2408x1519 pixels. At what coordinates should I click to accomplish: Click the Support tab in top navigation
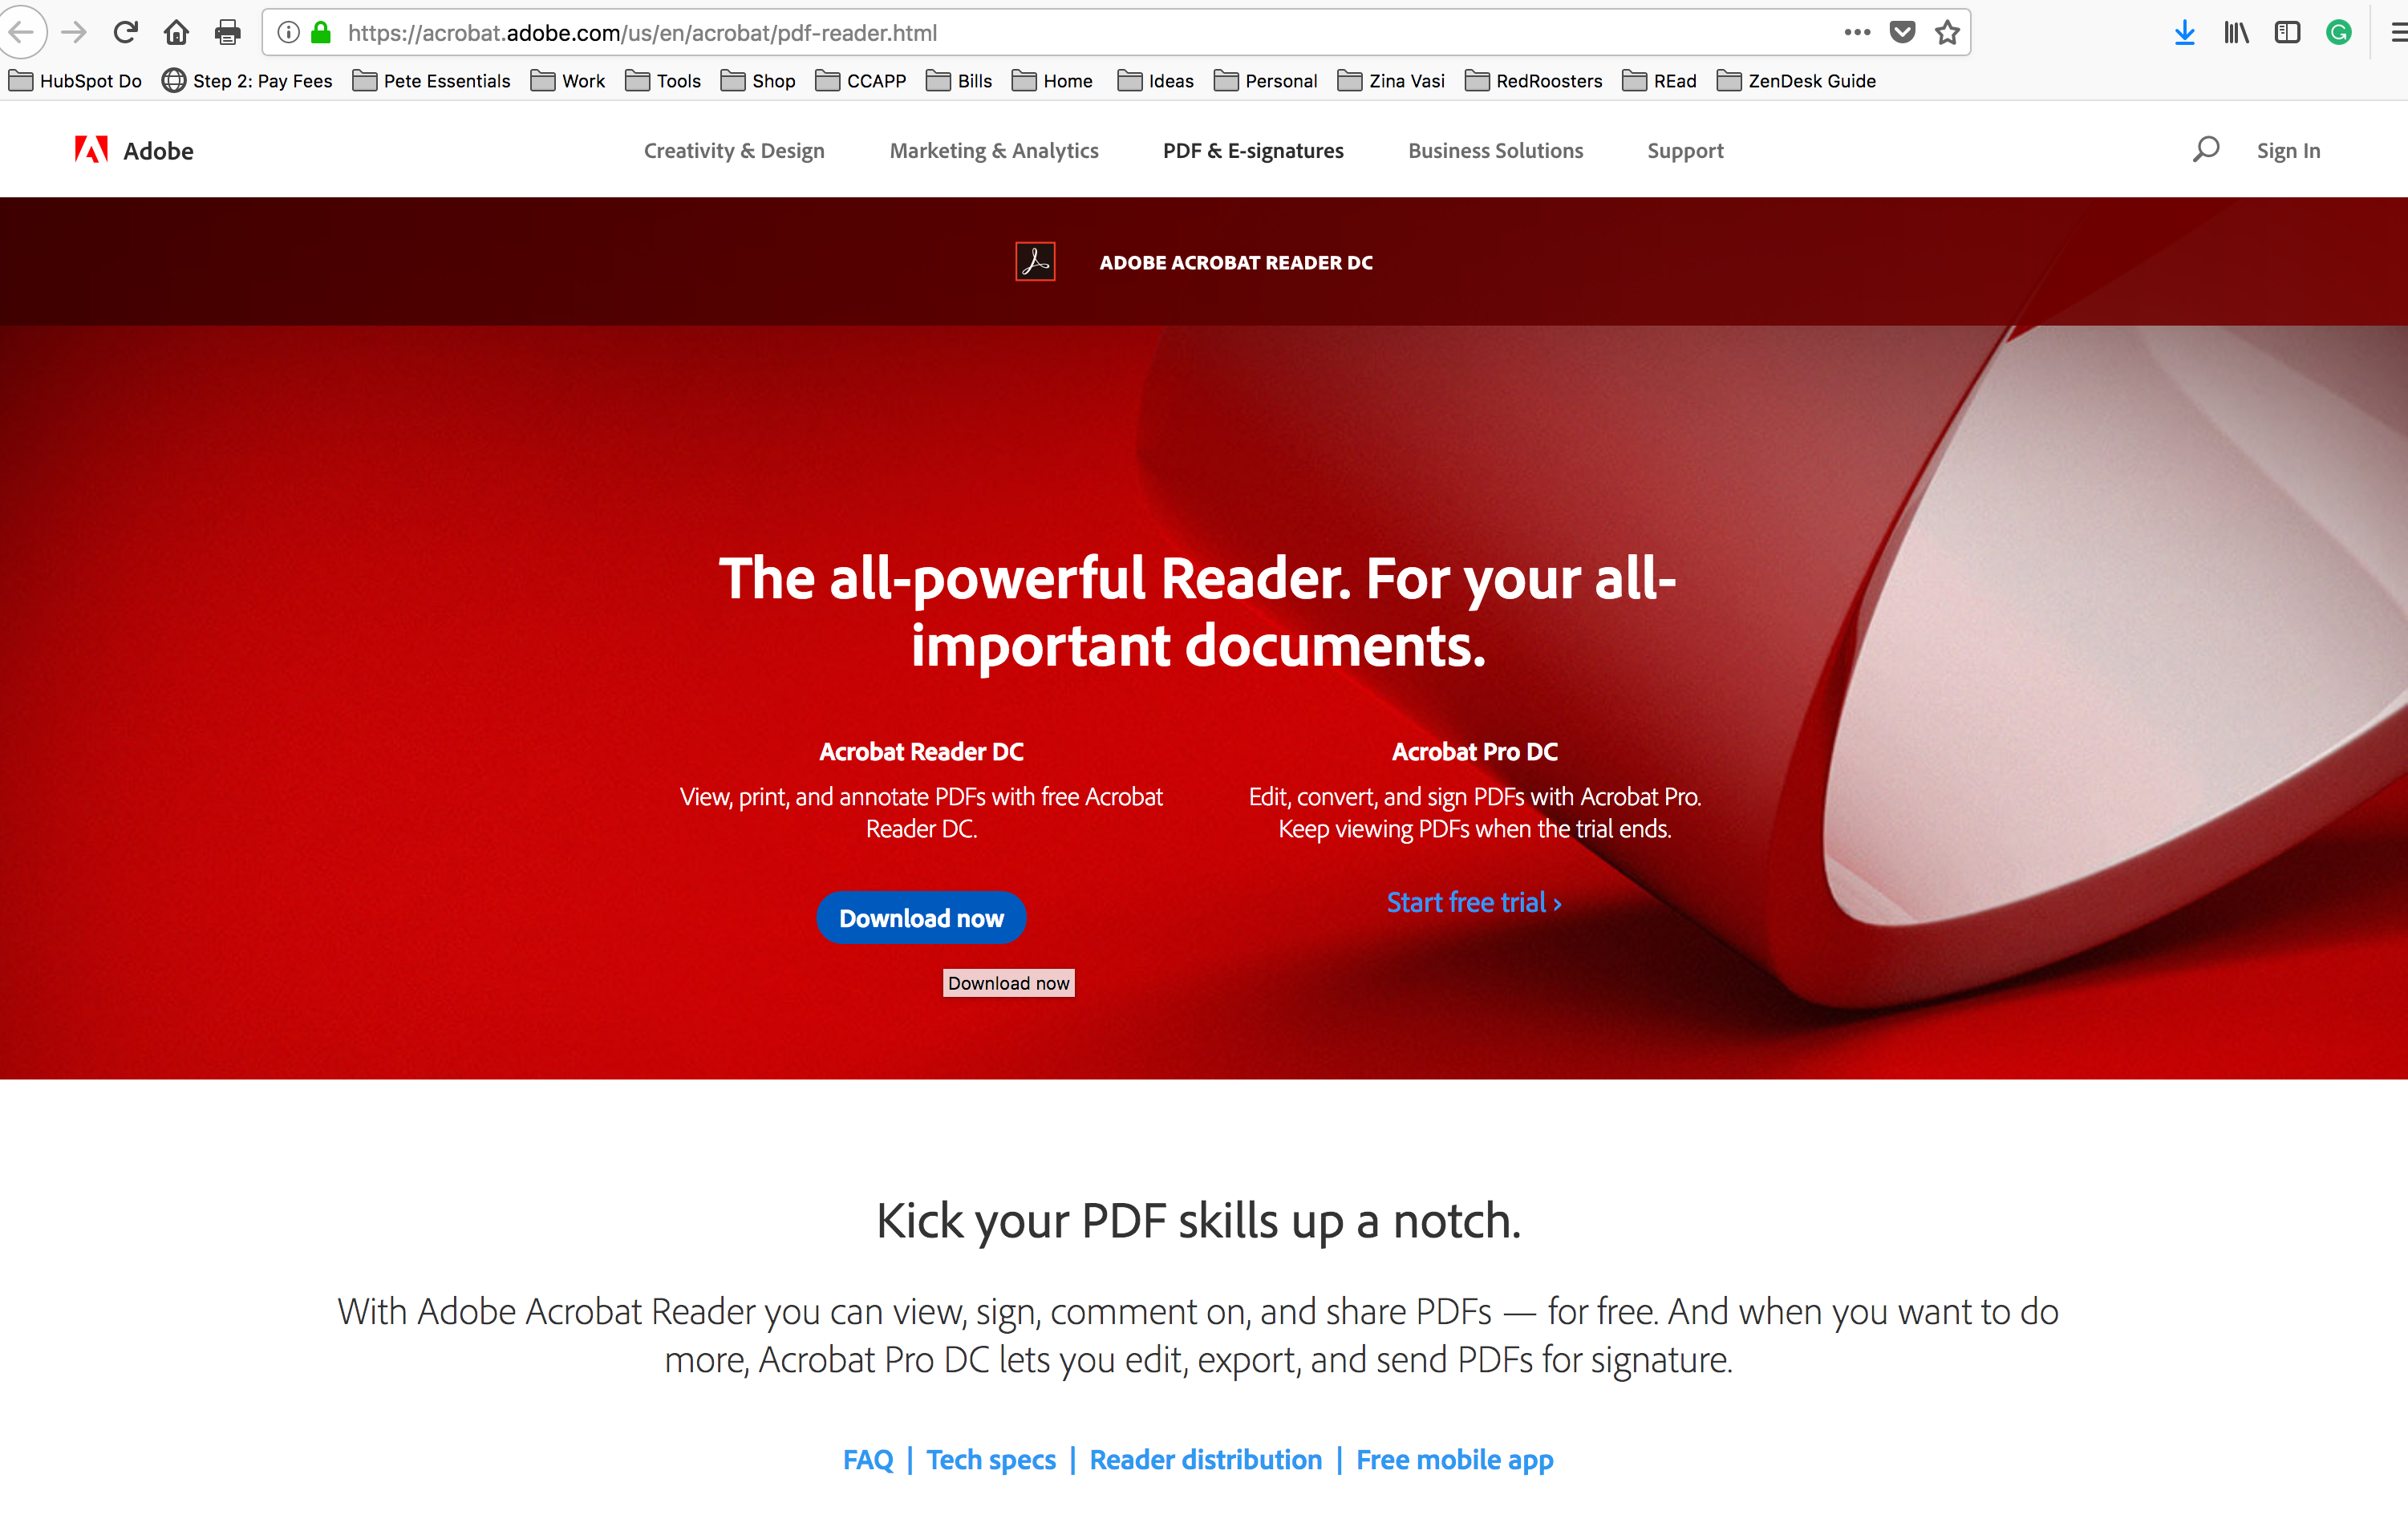tap(1684, 148)
